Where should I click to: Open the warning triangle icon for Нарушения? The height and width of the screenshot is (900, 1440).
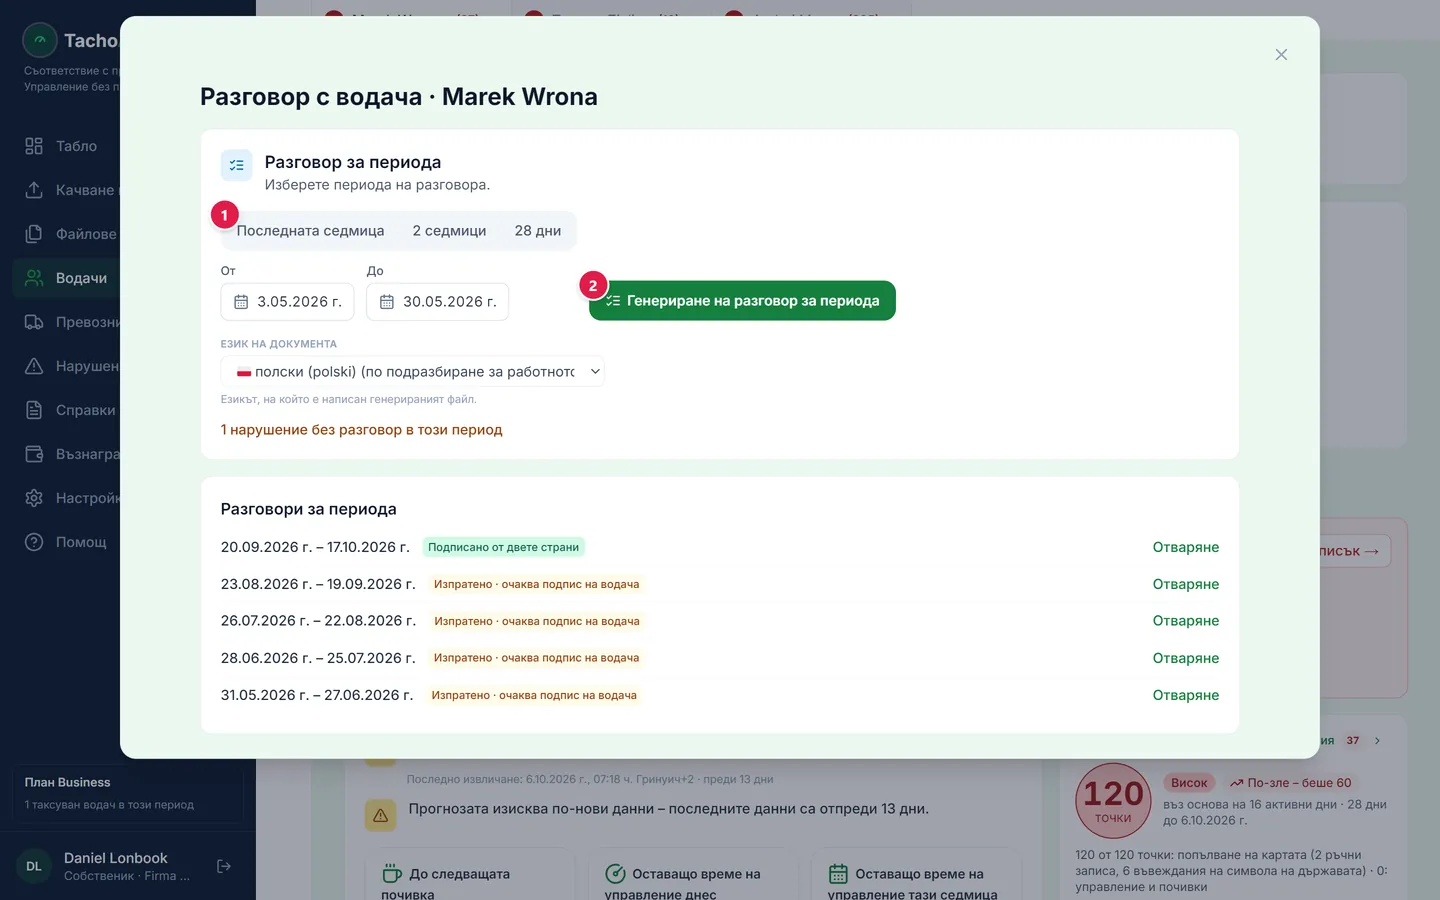[x=34, y=366]
